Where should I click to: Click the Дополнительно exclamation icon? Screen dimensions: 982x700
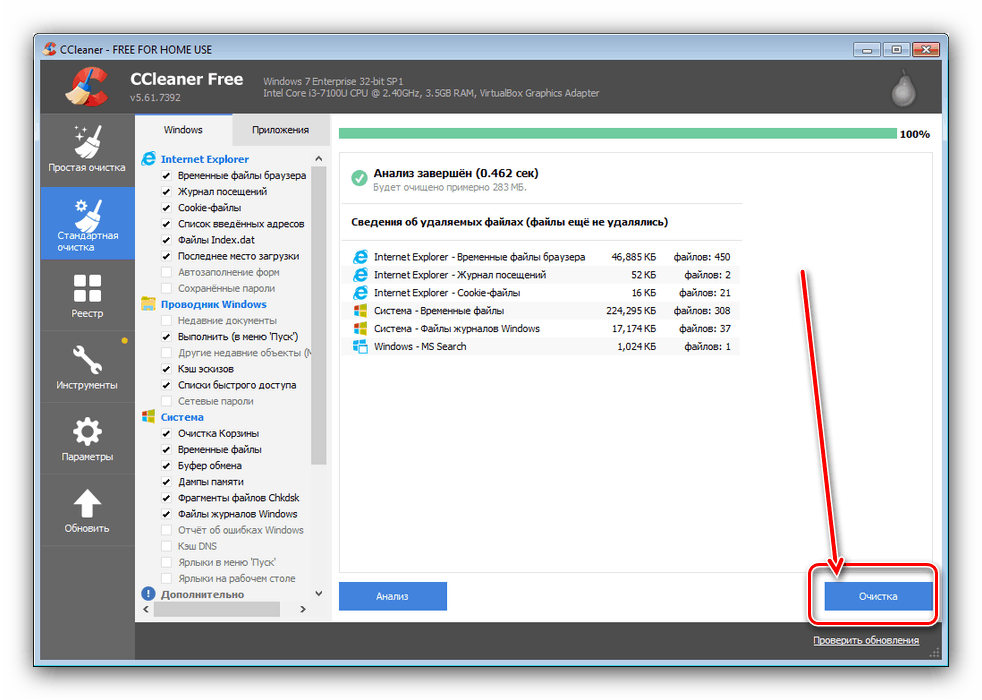pyautogui.click(x=148, y=594)
